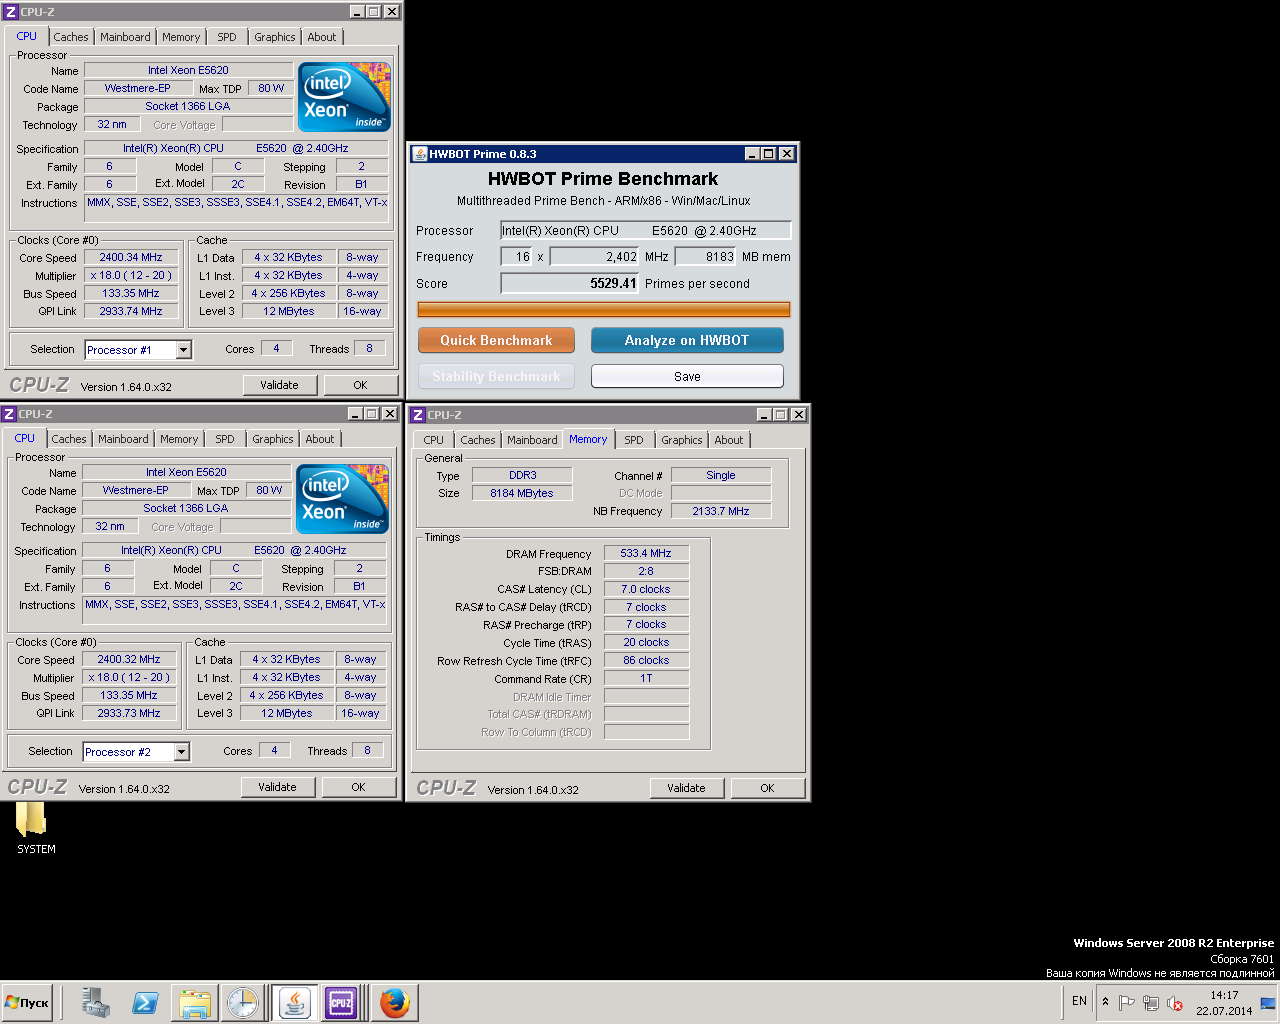This screenshot has height=1024, width=1280.
Task: Click the orange HWBOT benchmark progress bar
Action: [604, 310]
